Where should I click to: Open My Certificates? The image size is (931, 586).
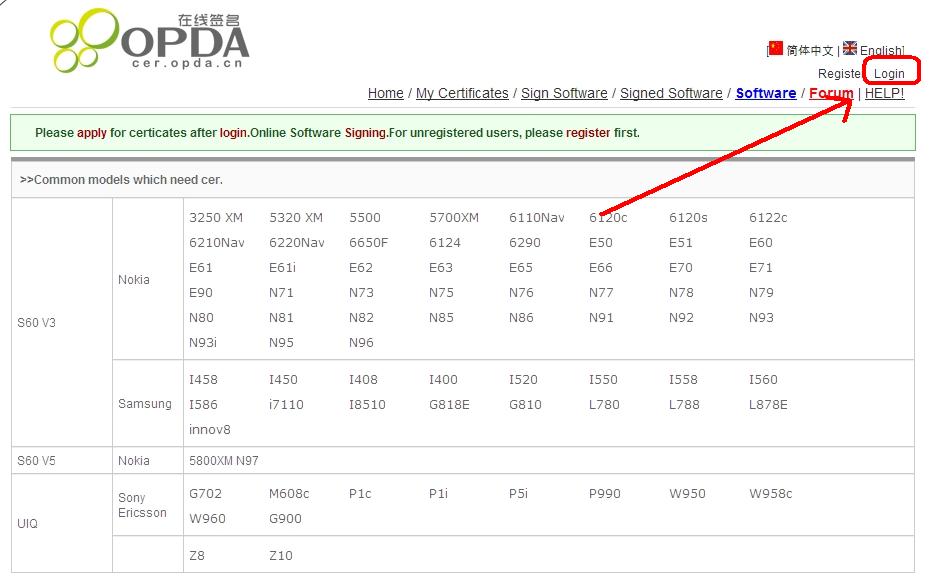tap(464, 93)
